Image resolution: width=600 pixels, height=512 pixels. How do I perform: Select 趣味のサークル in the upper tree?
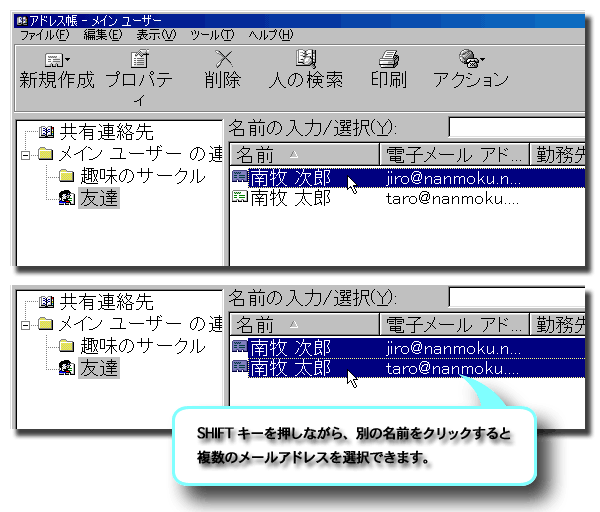pos(143,176)
